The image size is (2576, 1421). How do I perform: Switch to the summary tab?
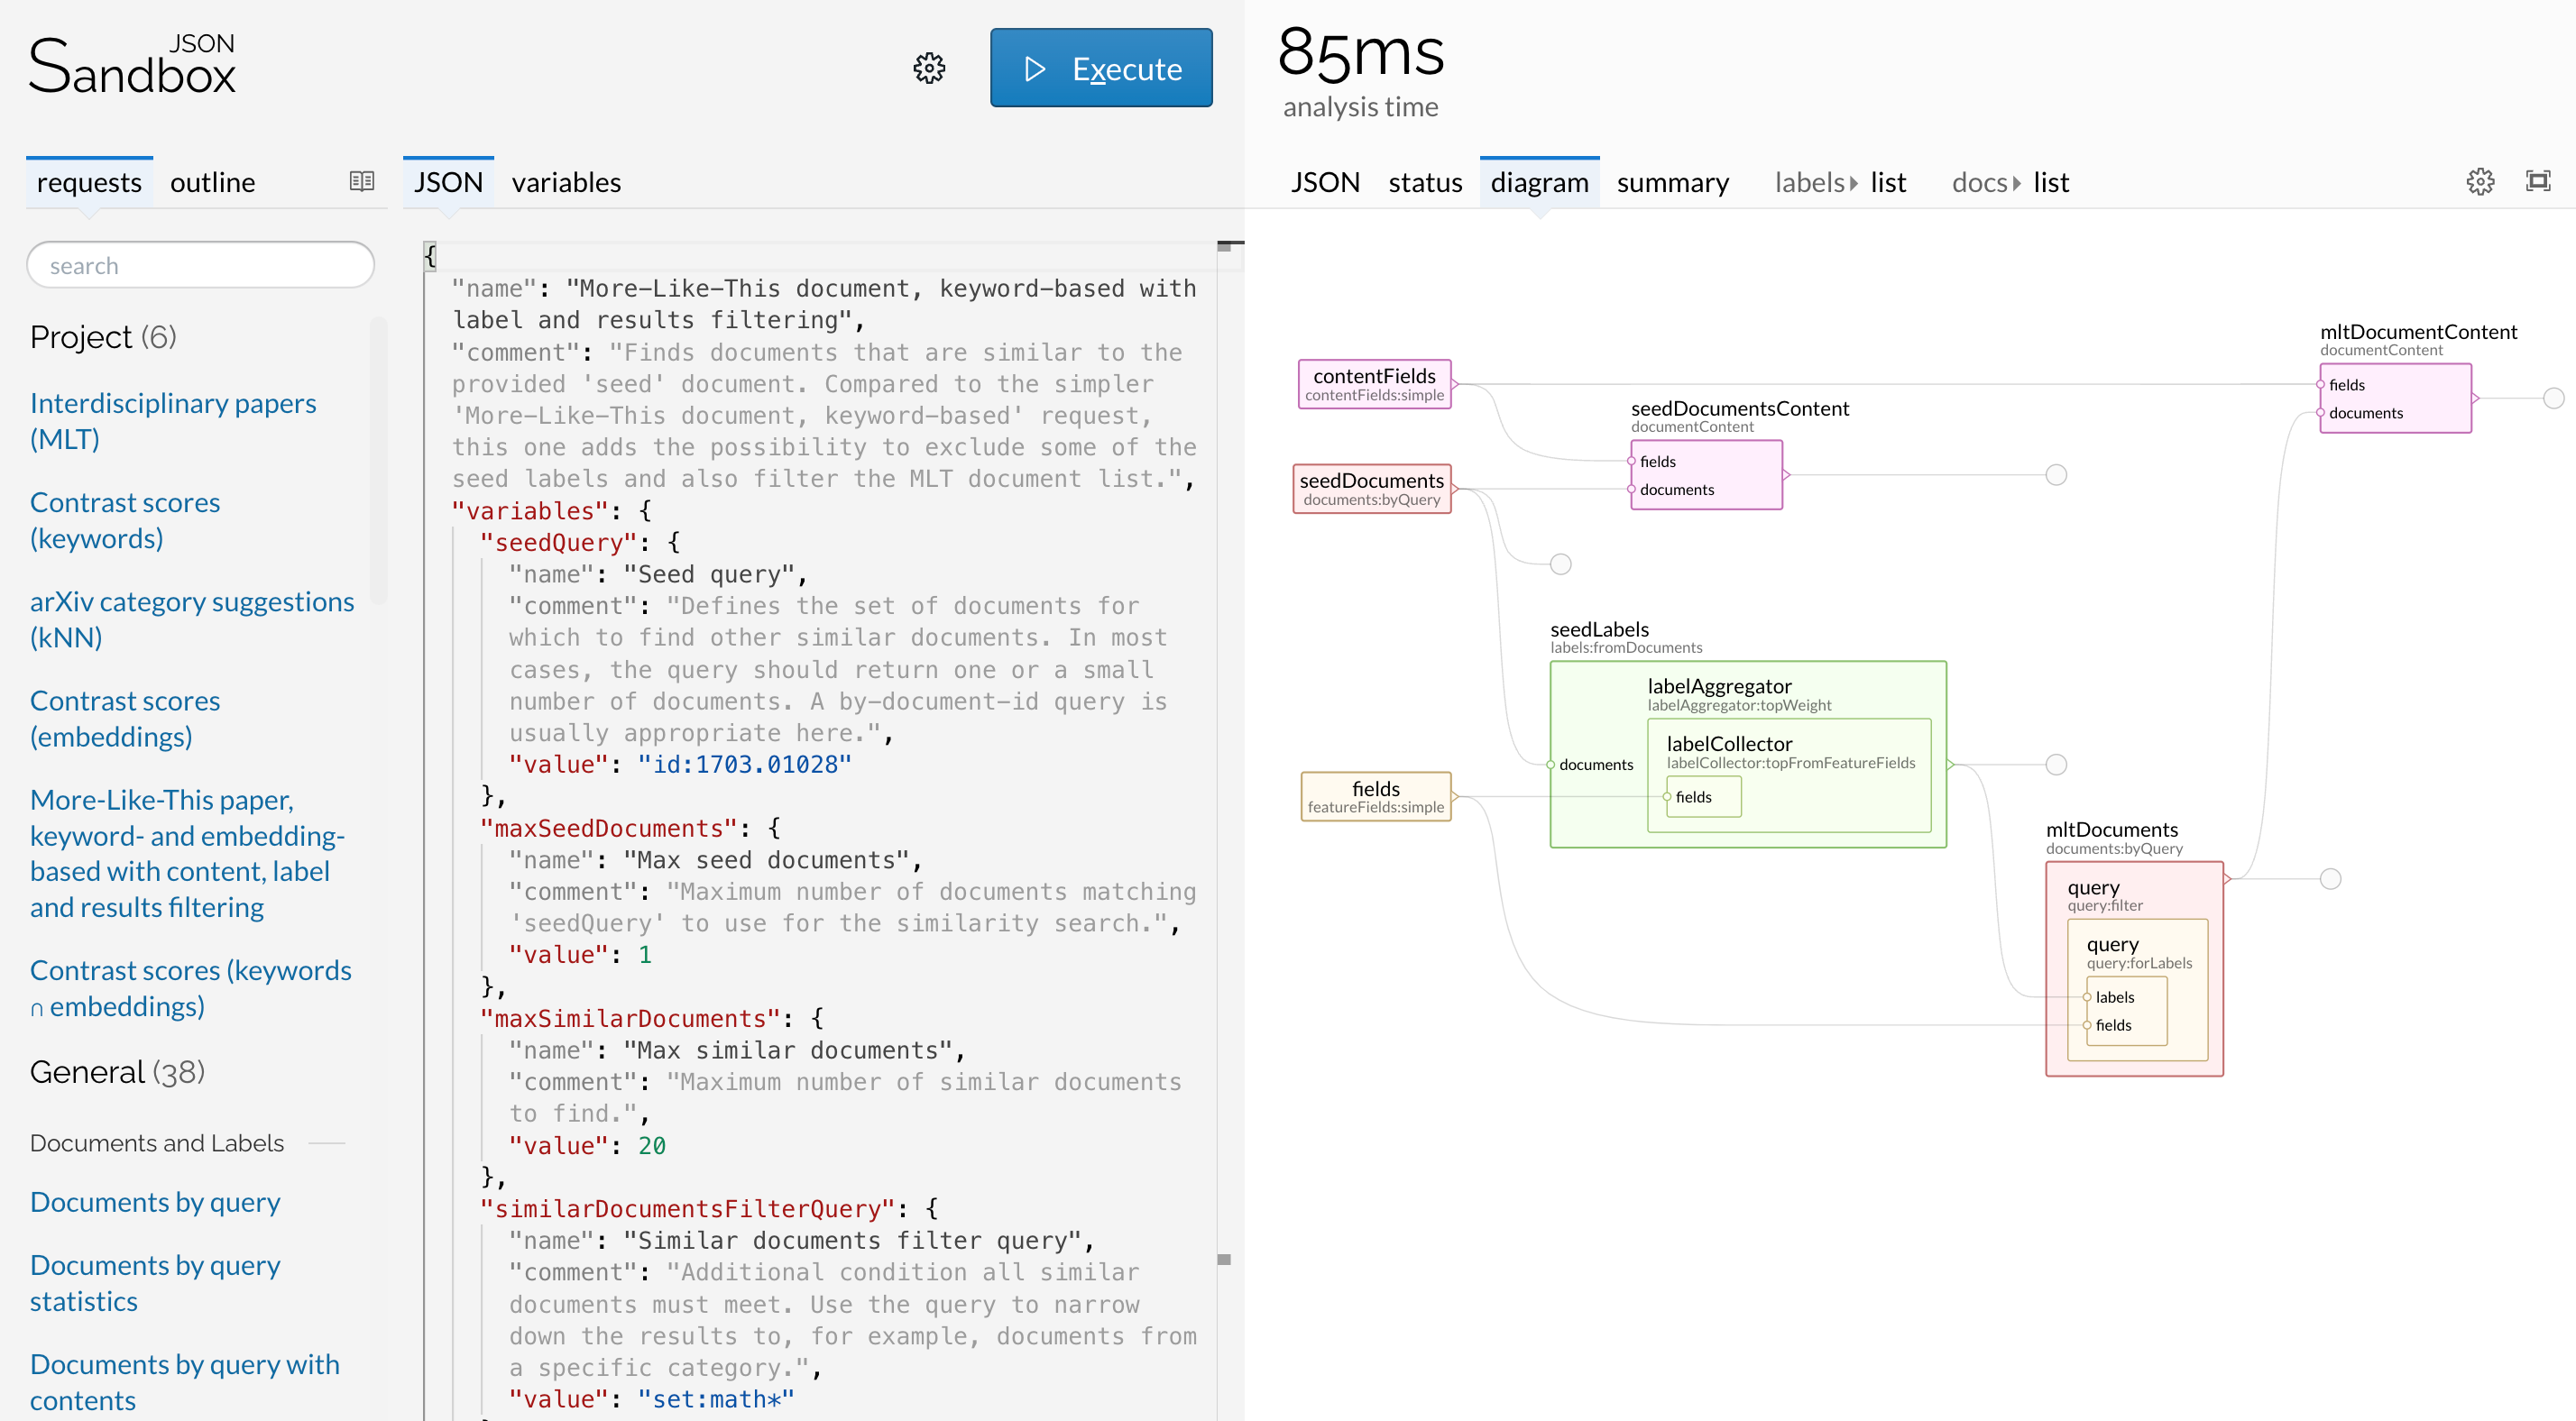pos(1670,180)
